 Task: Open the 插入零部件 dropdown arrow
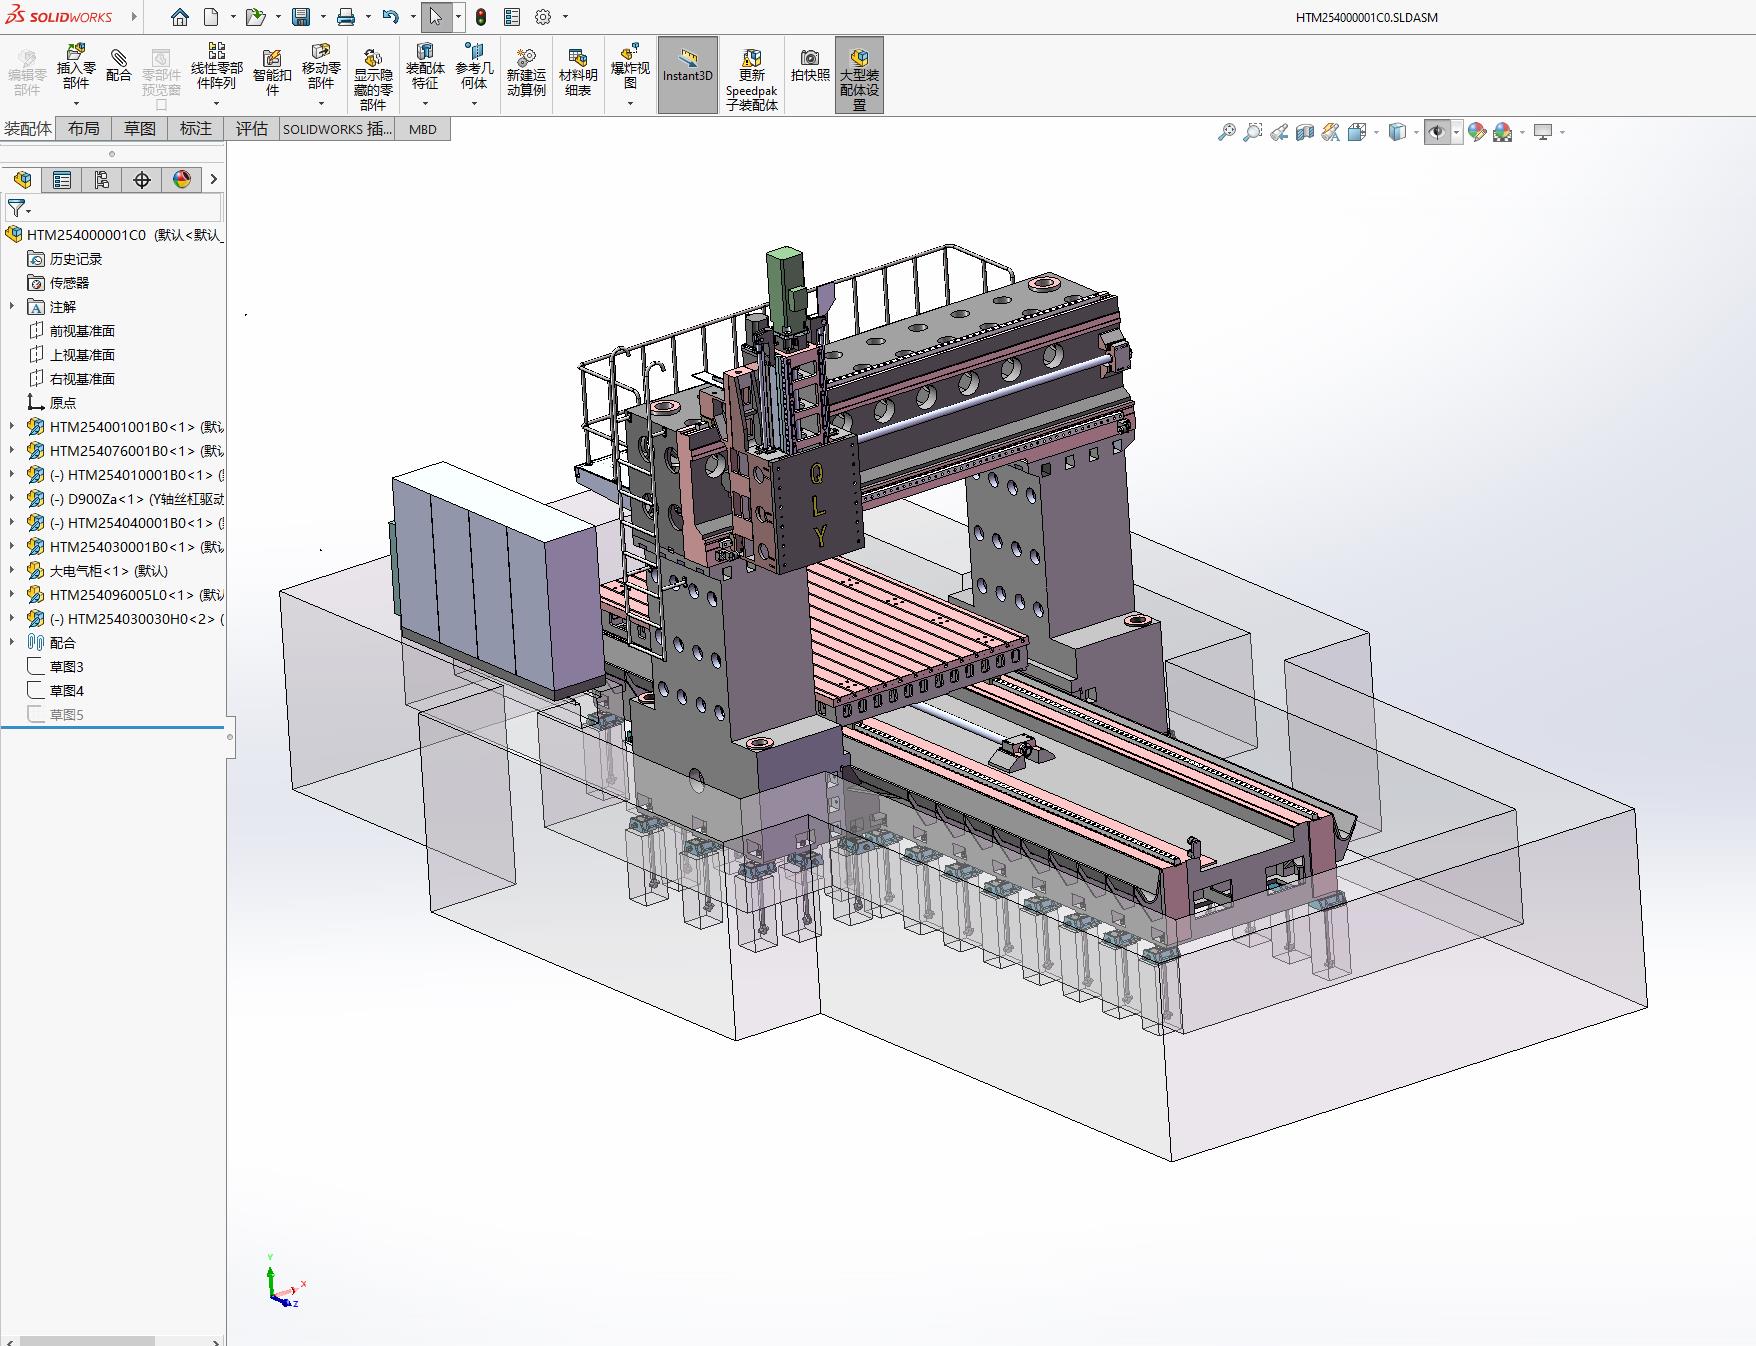tap(76, 104)
